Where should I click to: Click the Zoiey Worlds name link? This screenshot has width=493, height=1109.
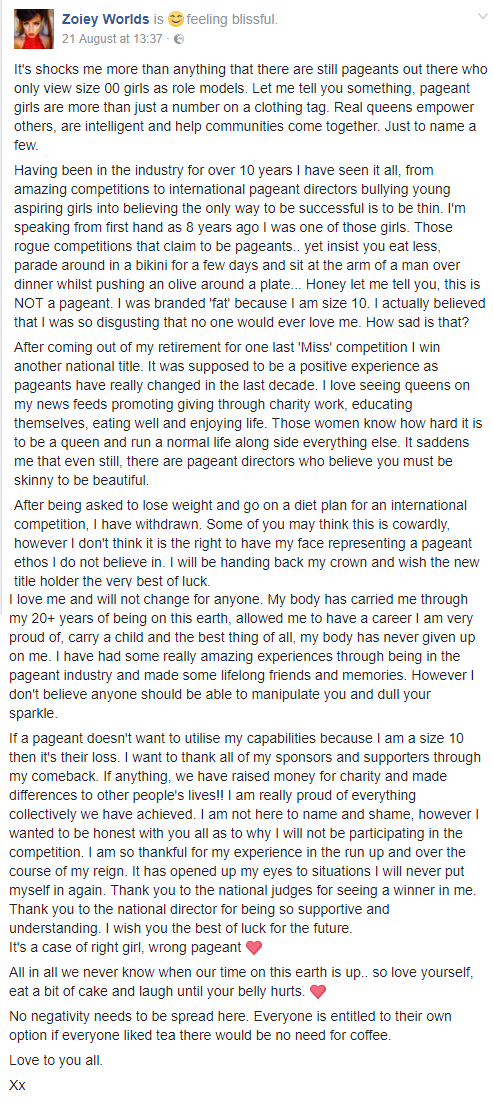[x=105, y=21]
